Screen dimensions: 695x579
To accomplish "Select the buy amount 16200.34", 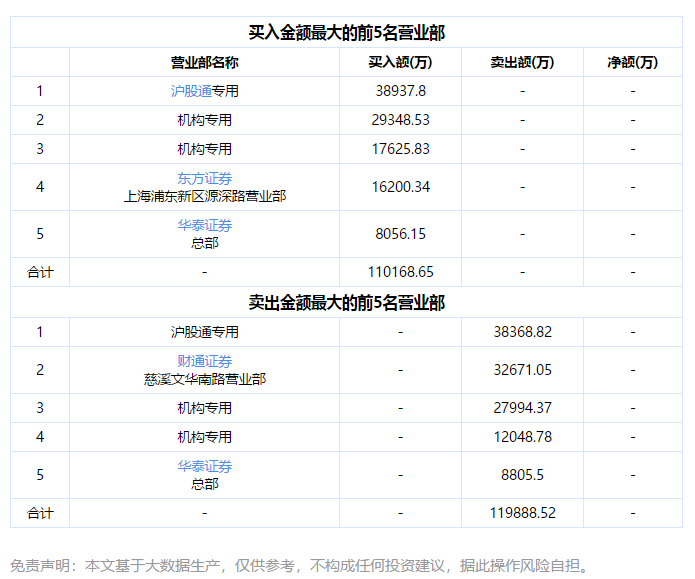I will tap(401, 187).
